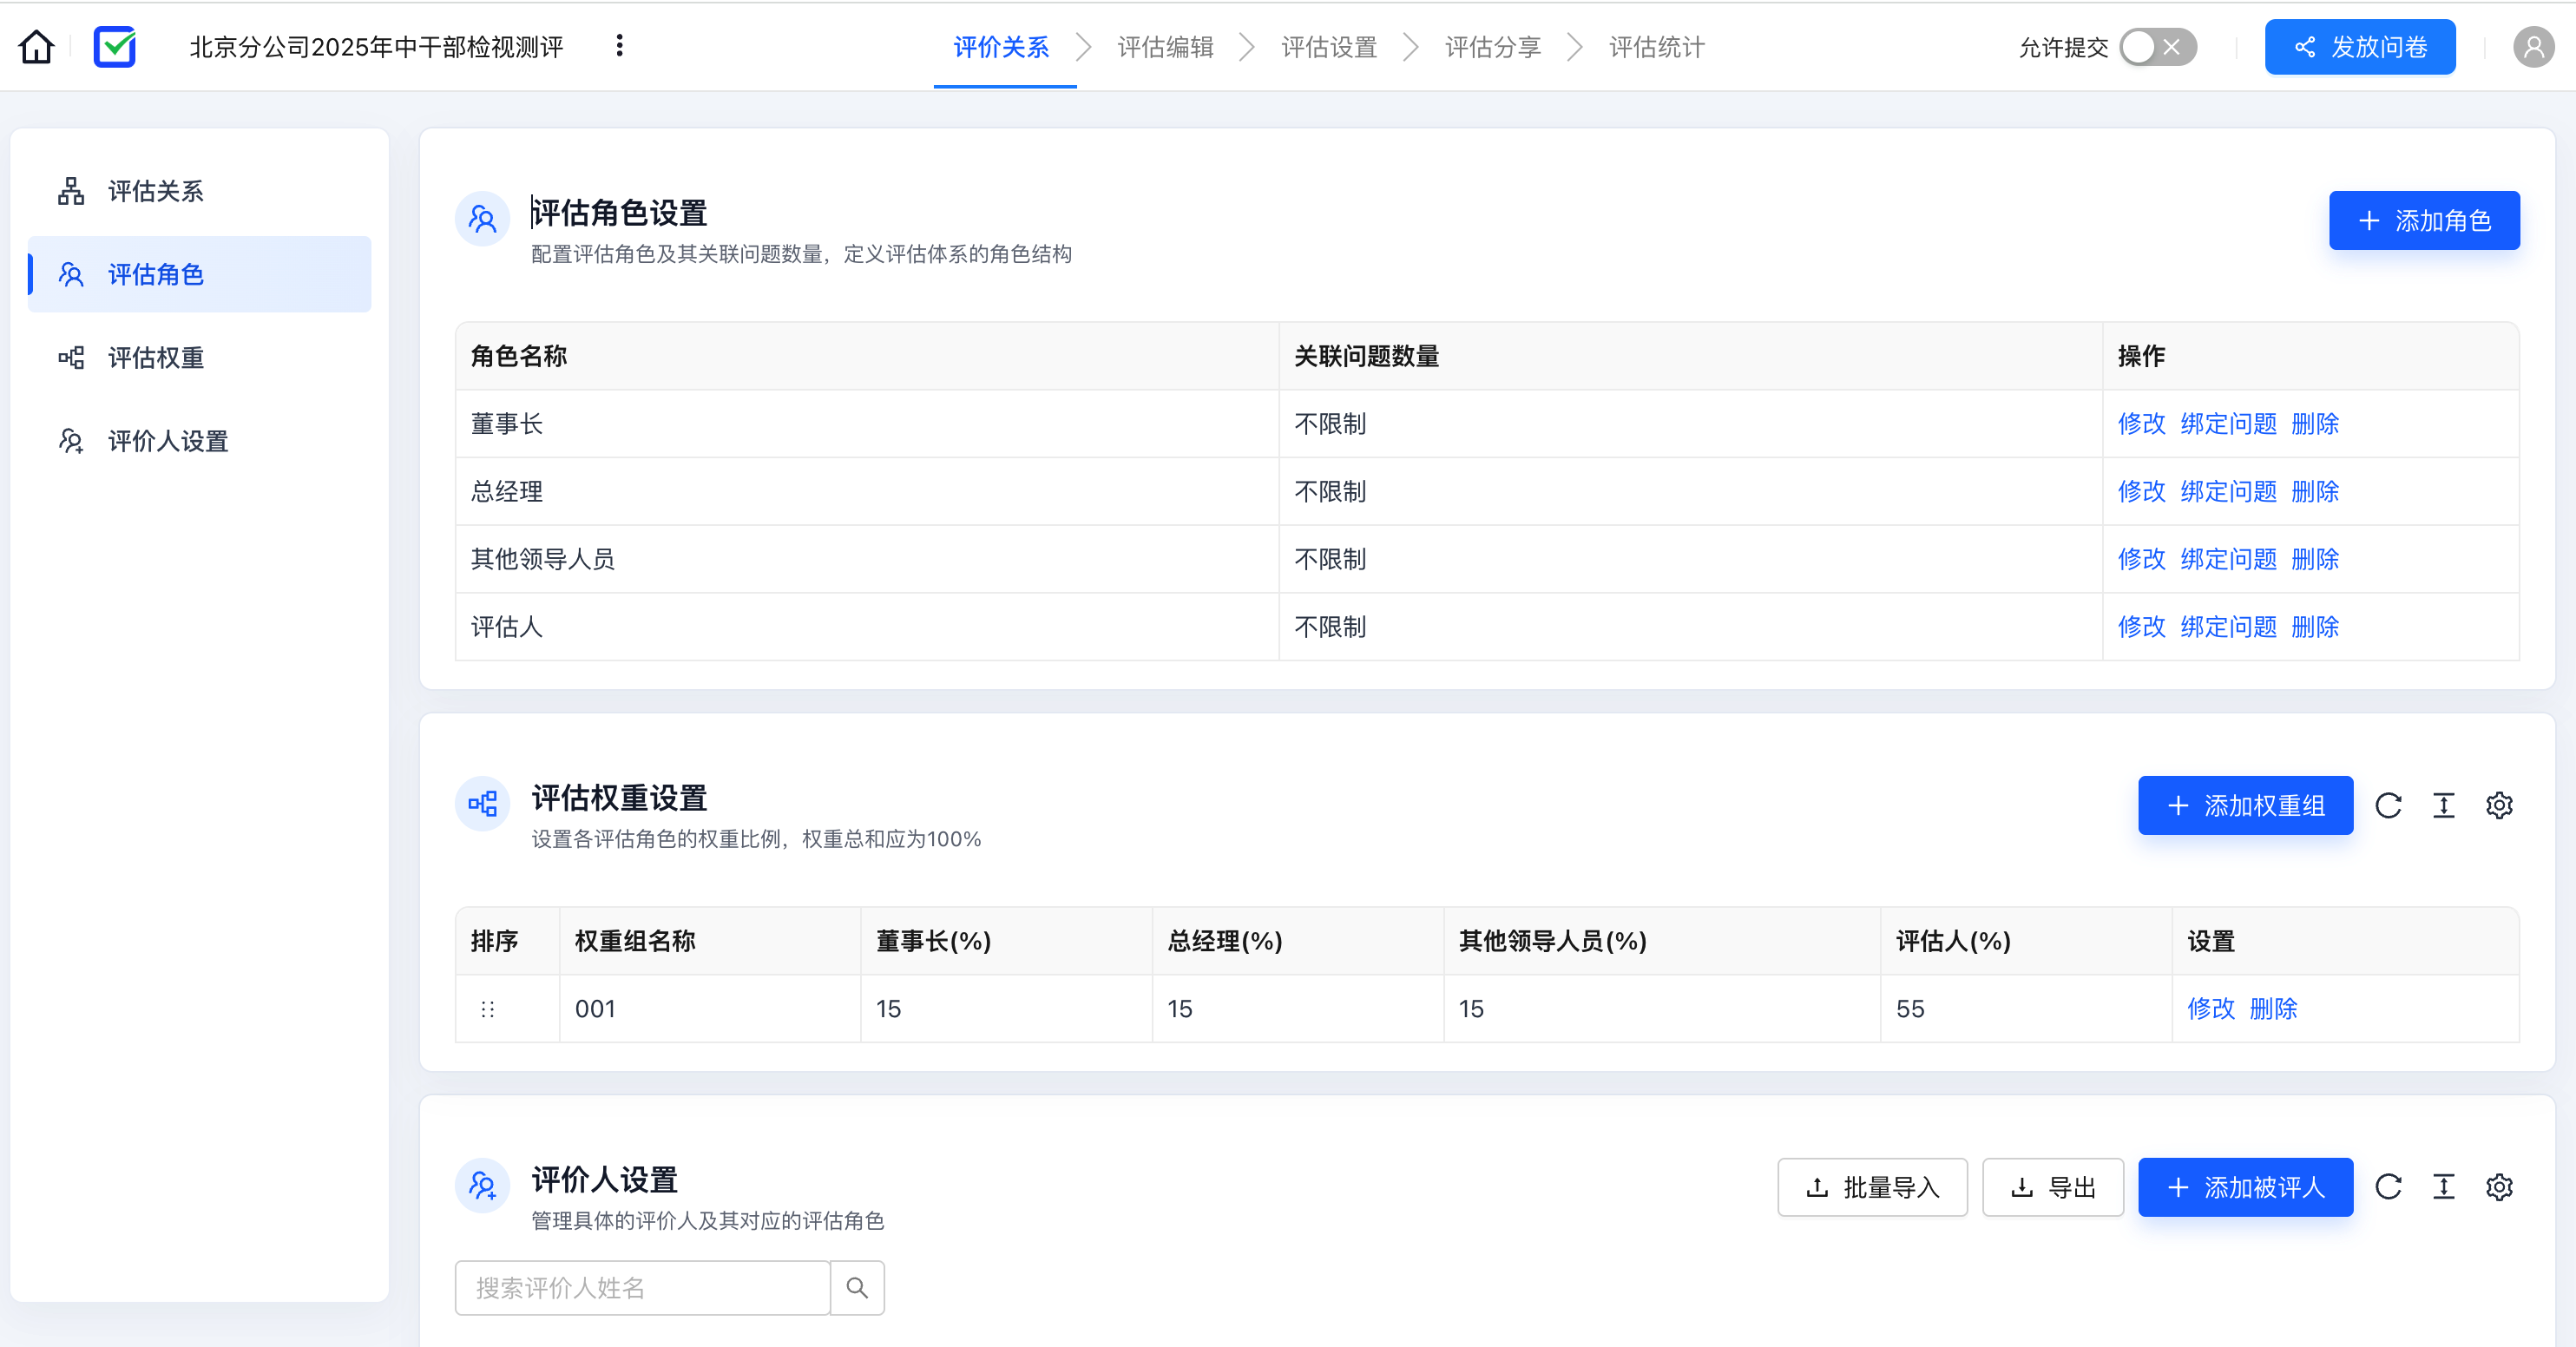Screen dimensions: 2576x1347
Task: Open column settings gear in 评价人设置
Action: (x=2499, y=1187)
